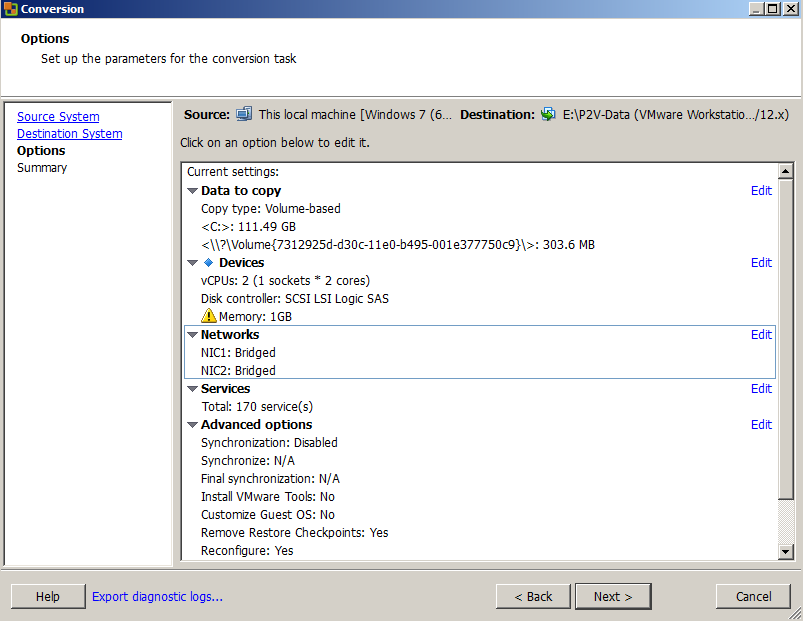Screen dimensions: 803x621
Task: Click the Next button
Action: click(613, 596)
